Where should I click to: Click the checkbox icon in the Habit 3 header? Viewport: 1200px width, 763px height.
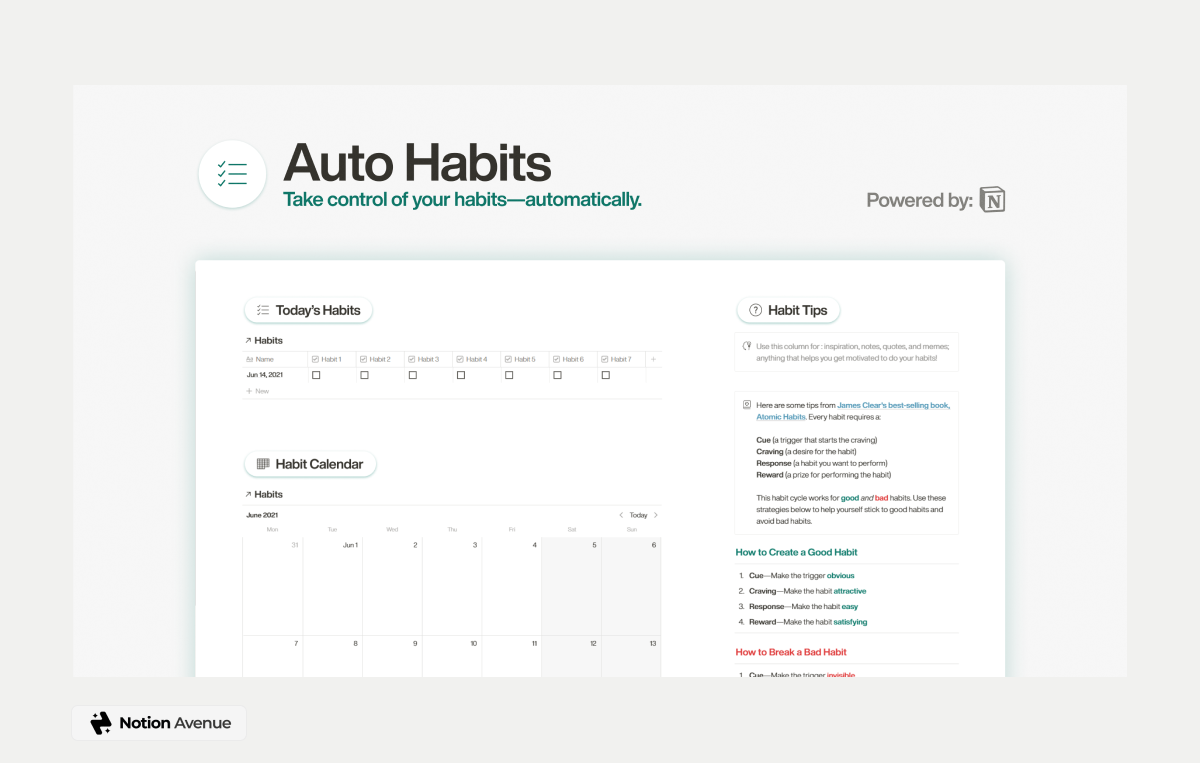click(411, 358)
